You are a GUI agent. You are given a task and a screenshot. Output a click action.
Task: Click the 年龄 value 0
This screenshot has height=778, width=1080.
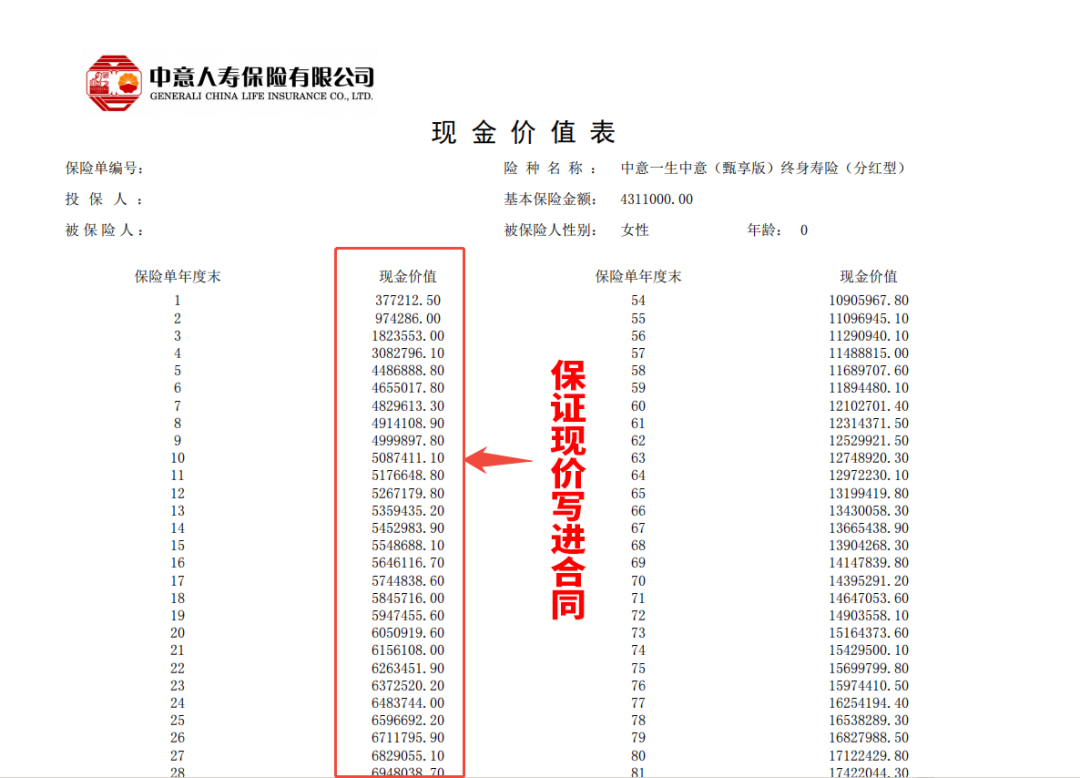coord(803,230)
